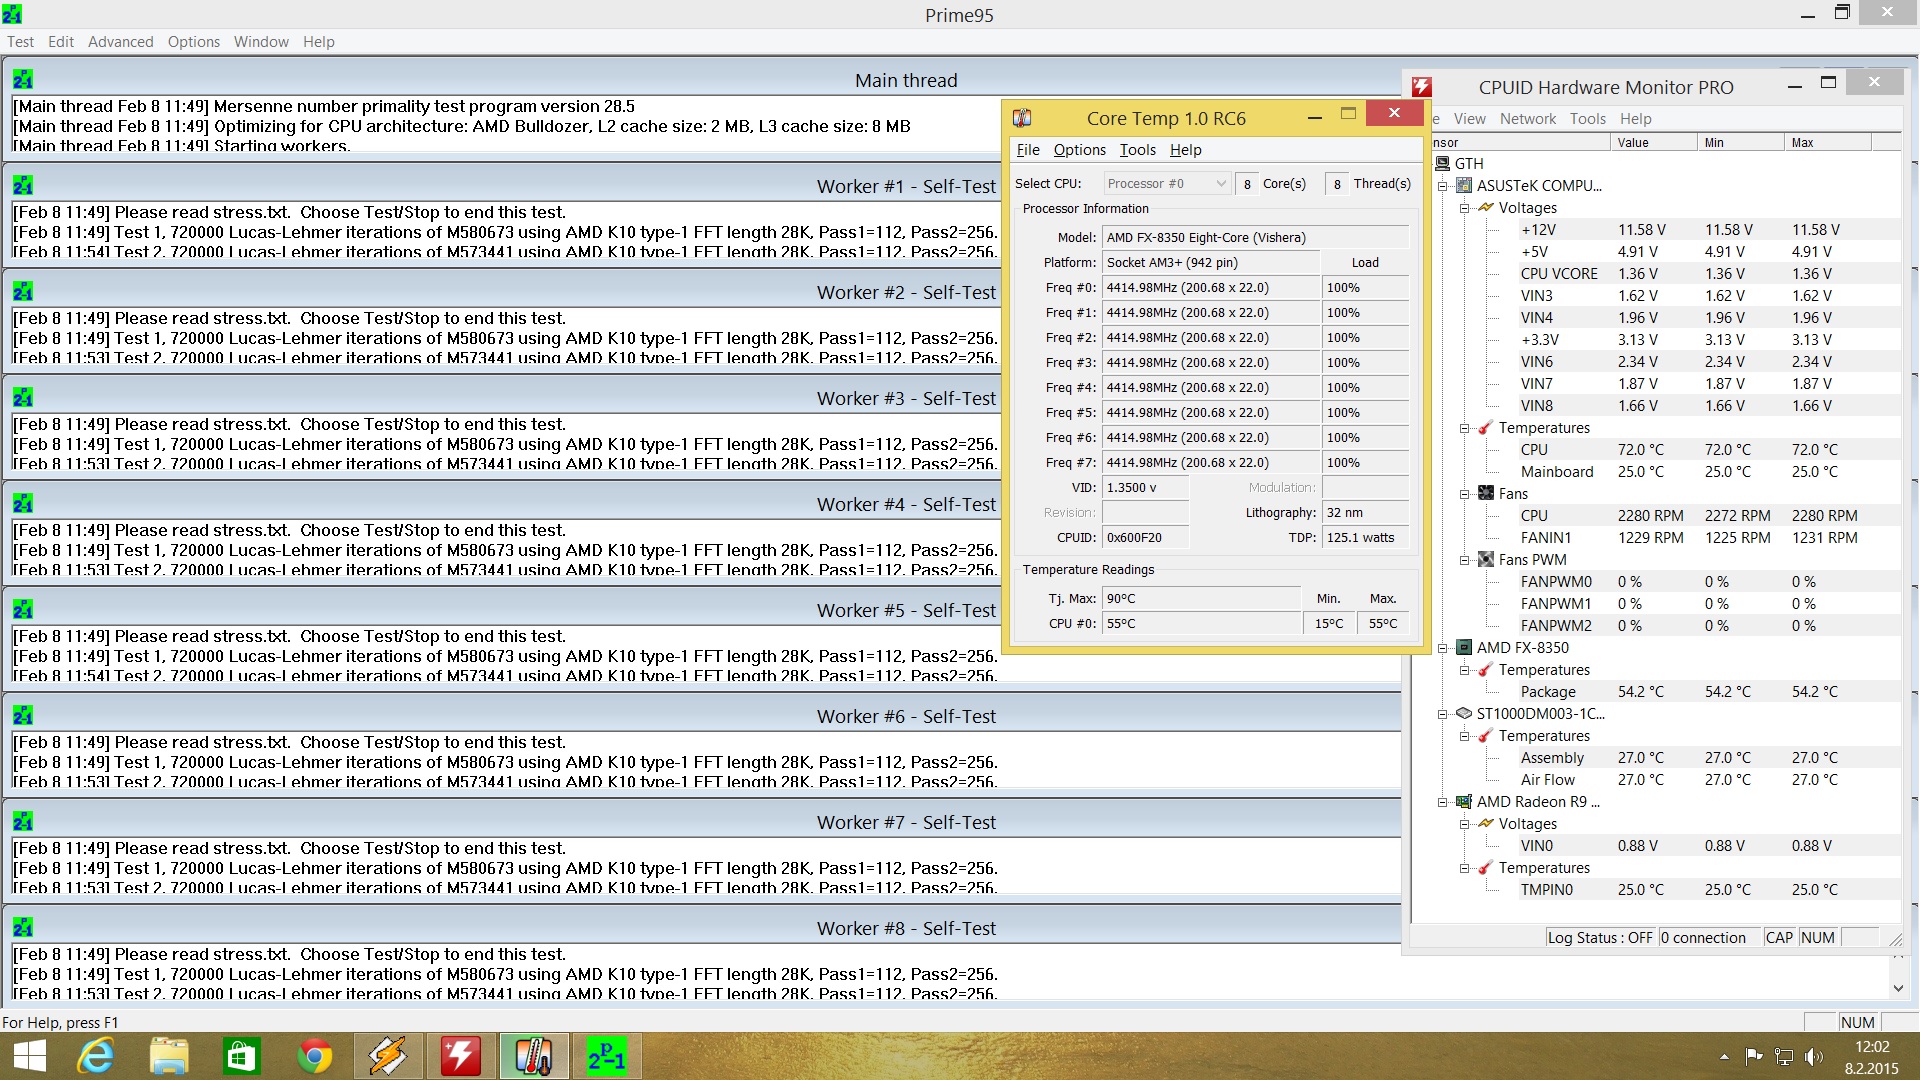
Task: Collapse the motherboard Voltages node
Action: coord(1464,208)
